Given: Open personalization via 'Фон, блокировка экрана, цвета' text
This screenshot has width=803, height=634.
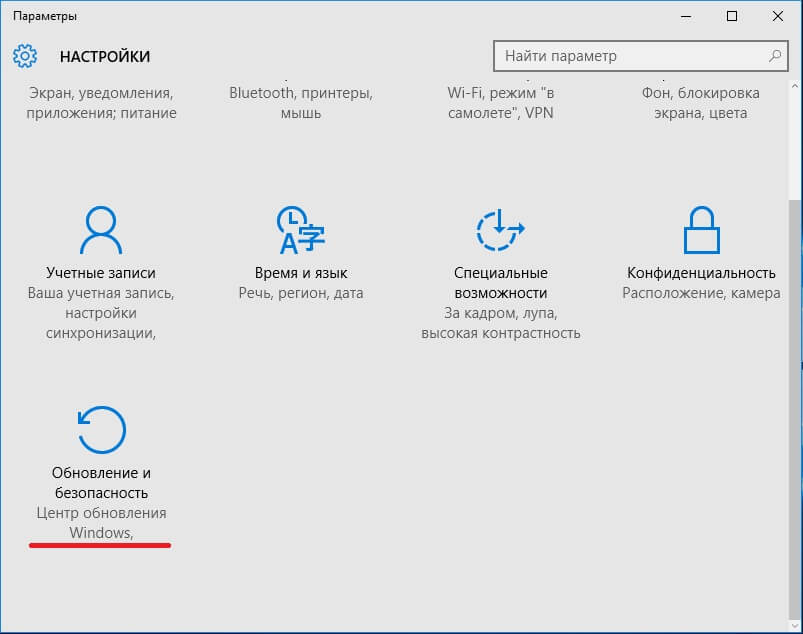Looking at the screenshot, I should (x=700, y=103).
